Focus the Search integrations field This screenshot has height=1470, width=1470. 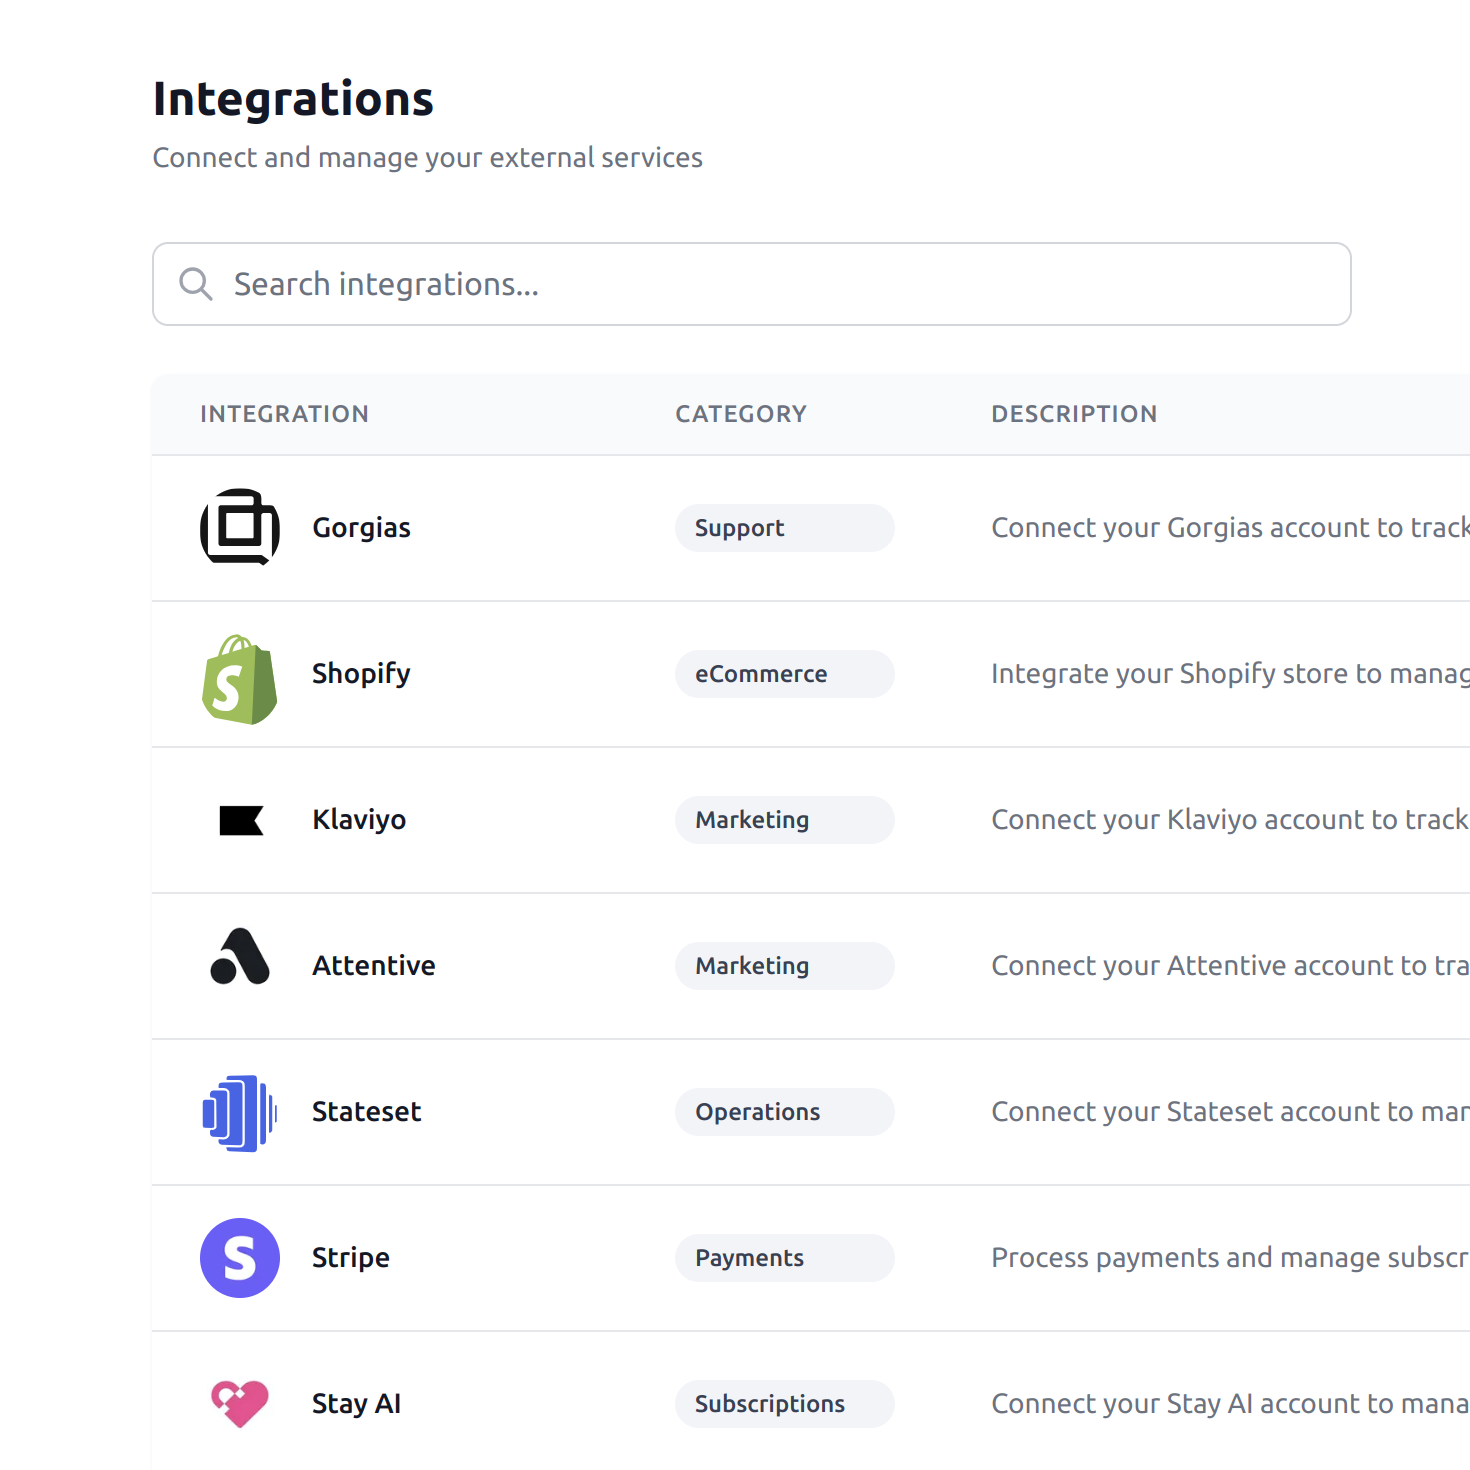[752, 284]
